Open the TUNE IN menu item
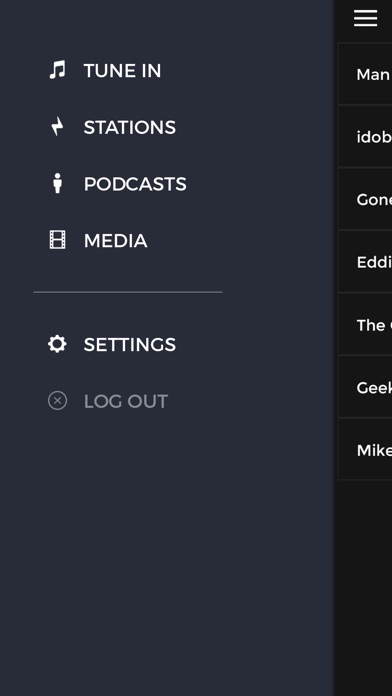 pos(123,71)
